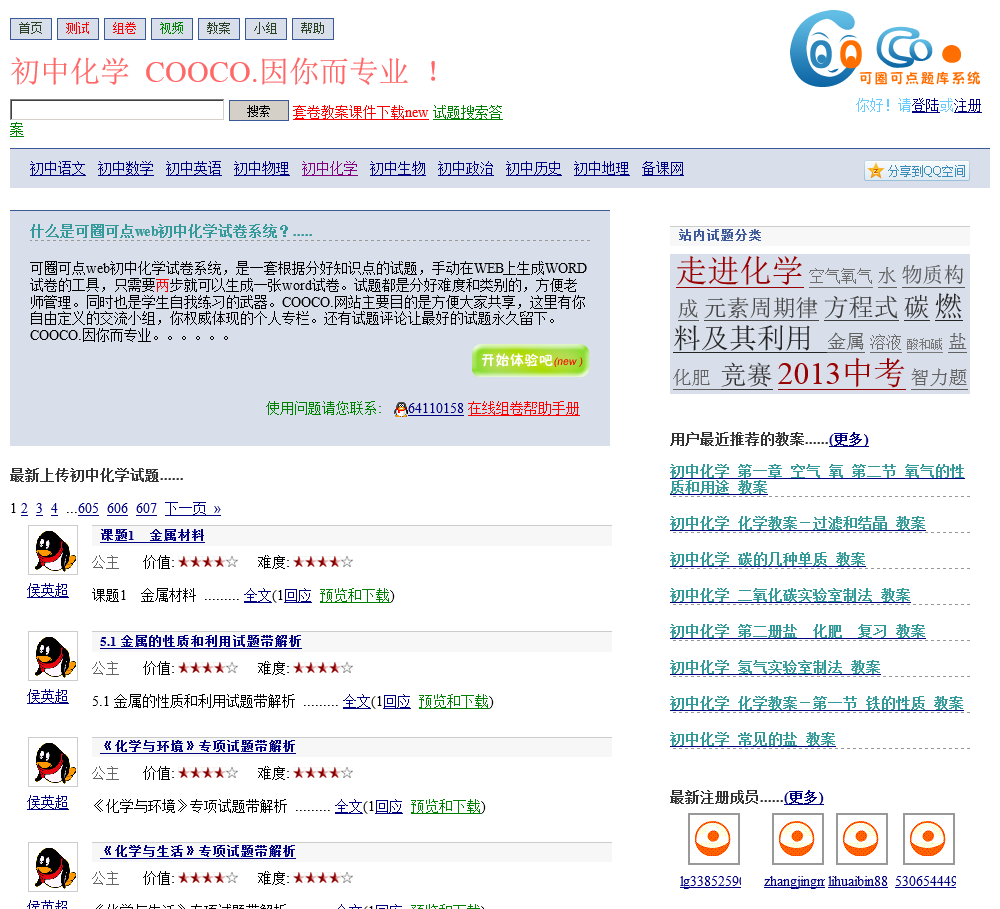The height and width of the screenshot is (909, 1000).
Task: Open the 备课网 link
Action: tap(663, 168)
